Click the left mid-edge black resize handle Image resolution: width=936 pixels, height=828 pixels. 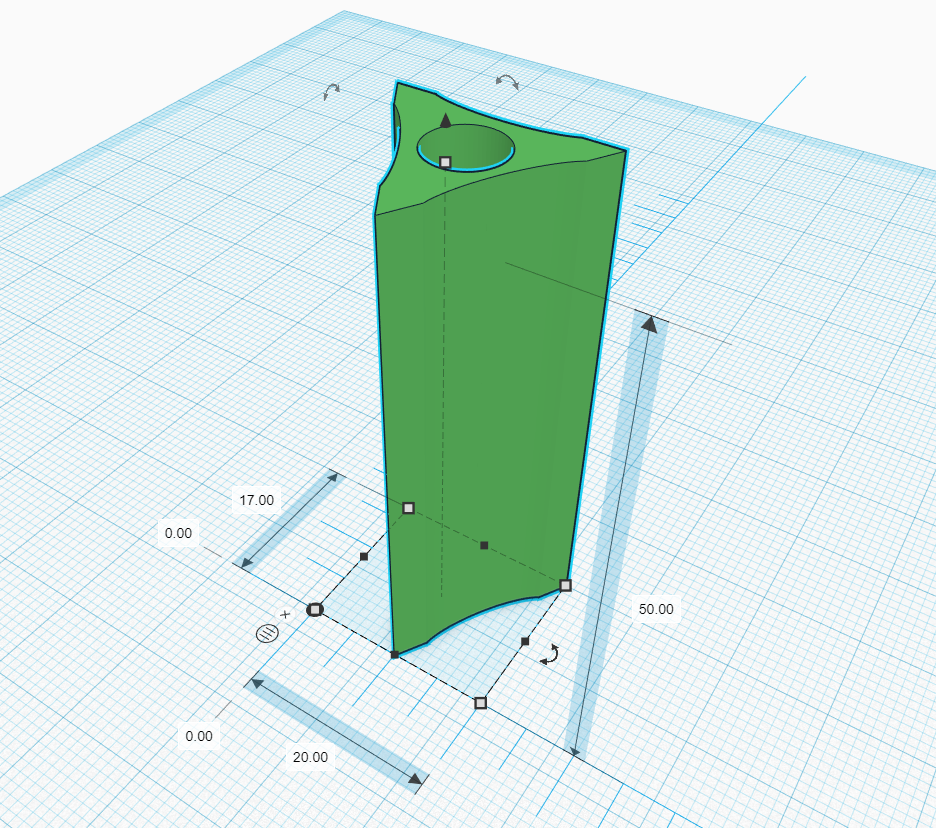click(366, 555)
